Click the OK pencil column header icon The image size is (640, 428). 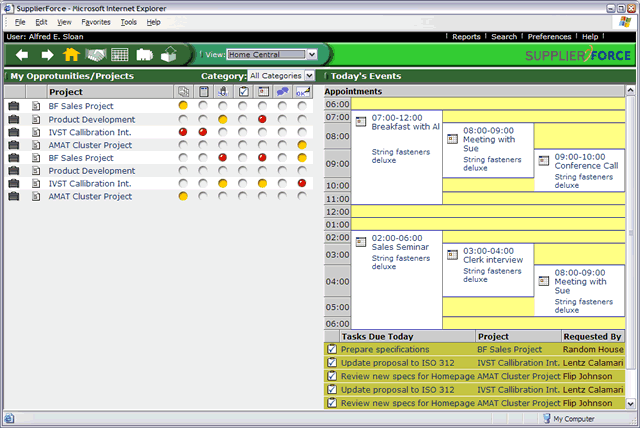[x=303, y=92]
